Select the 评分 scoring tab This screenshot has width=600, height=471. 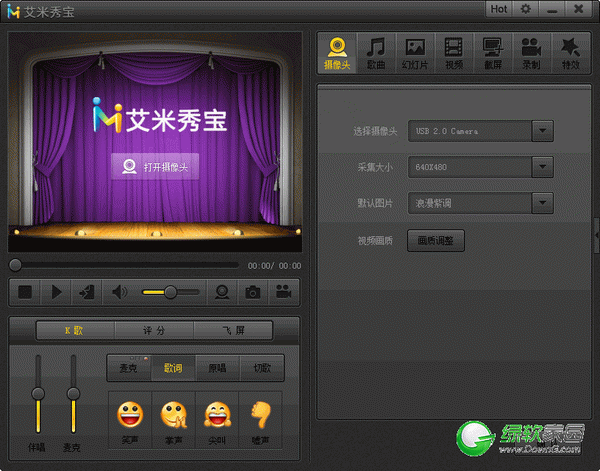click(154, 330)
